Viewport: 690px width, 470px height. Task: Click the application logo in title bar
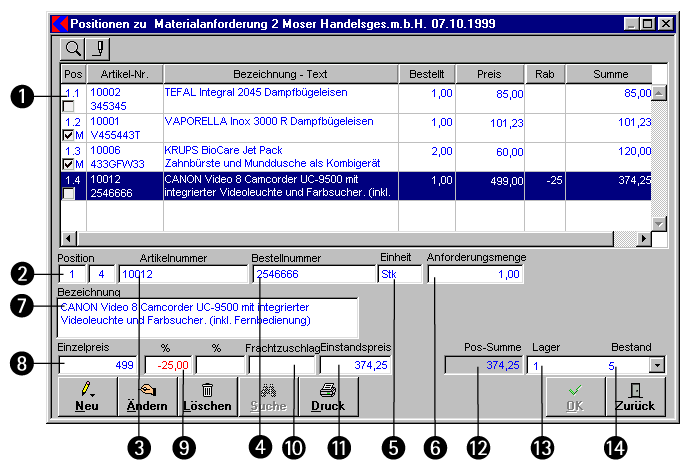[x=60, y=24]
